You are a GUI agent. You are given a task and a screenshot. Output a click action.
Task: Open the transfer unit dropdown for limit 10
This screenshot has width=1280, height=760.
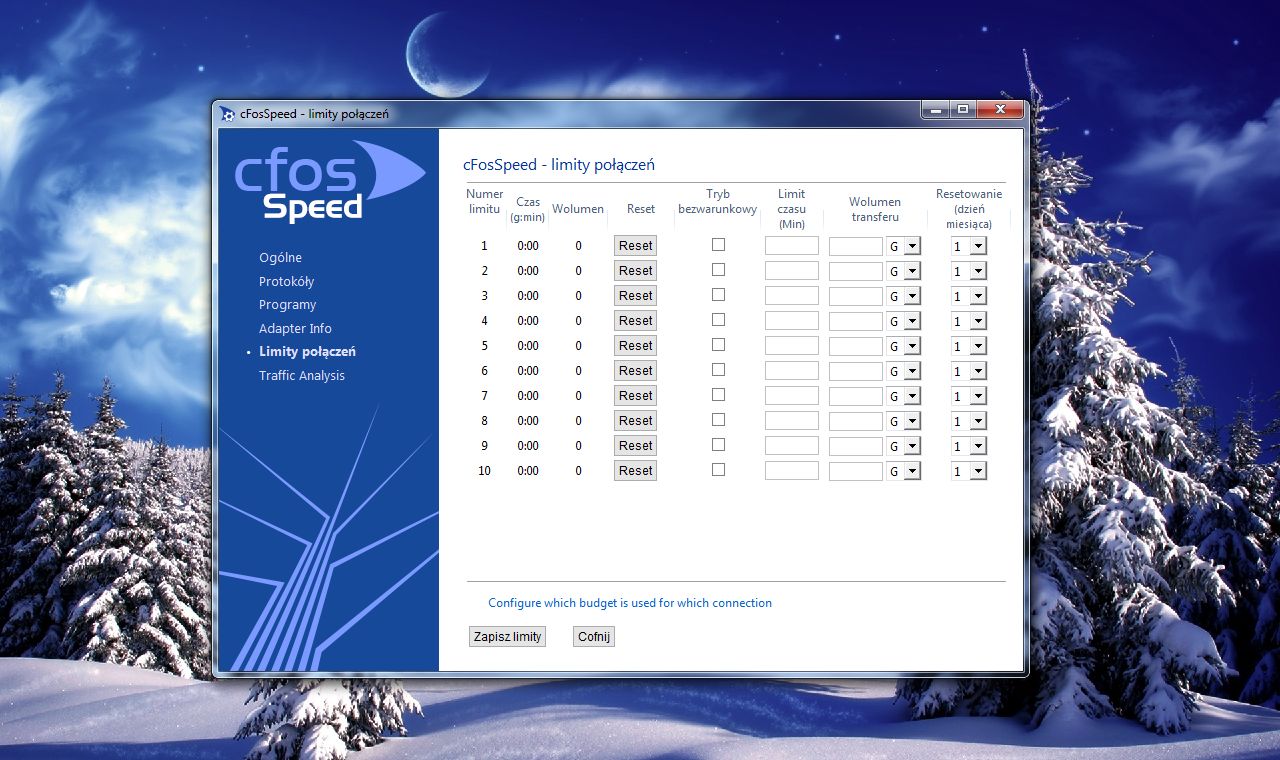(904, 471)
